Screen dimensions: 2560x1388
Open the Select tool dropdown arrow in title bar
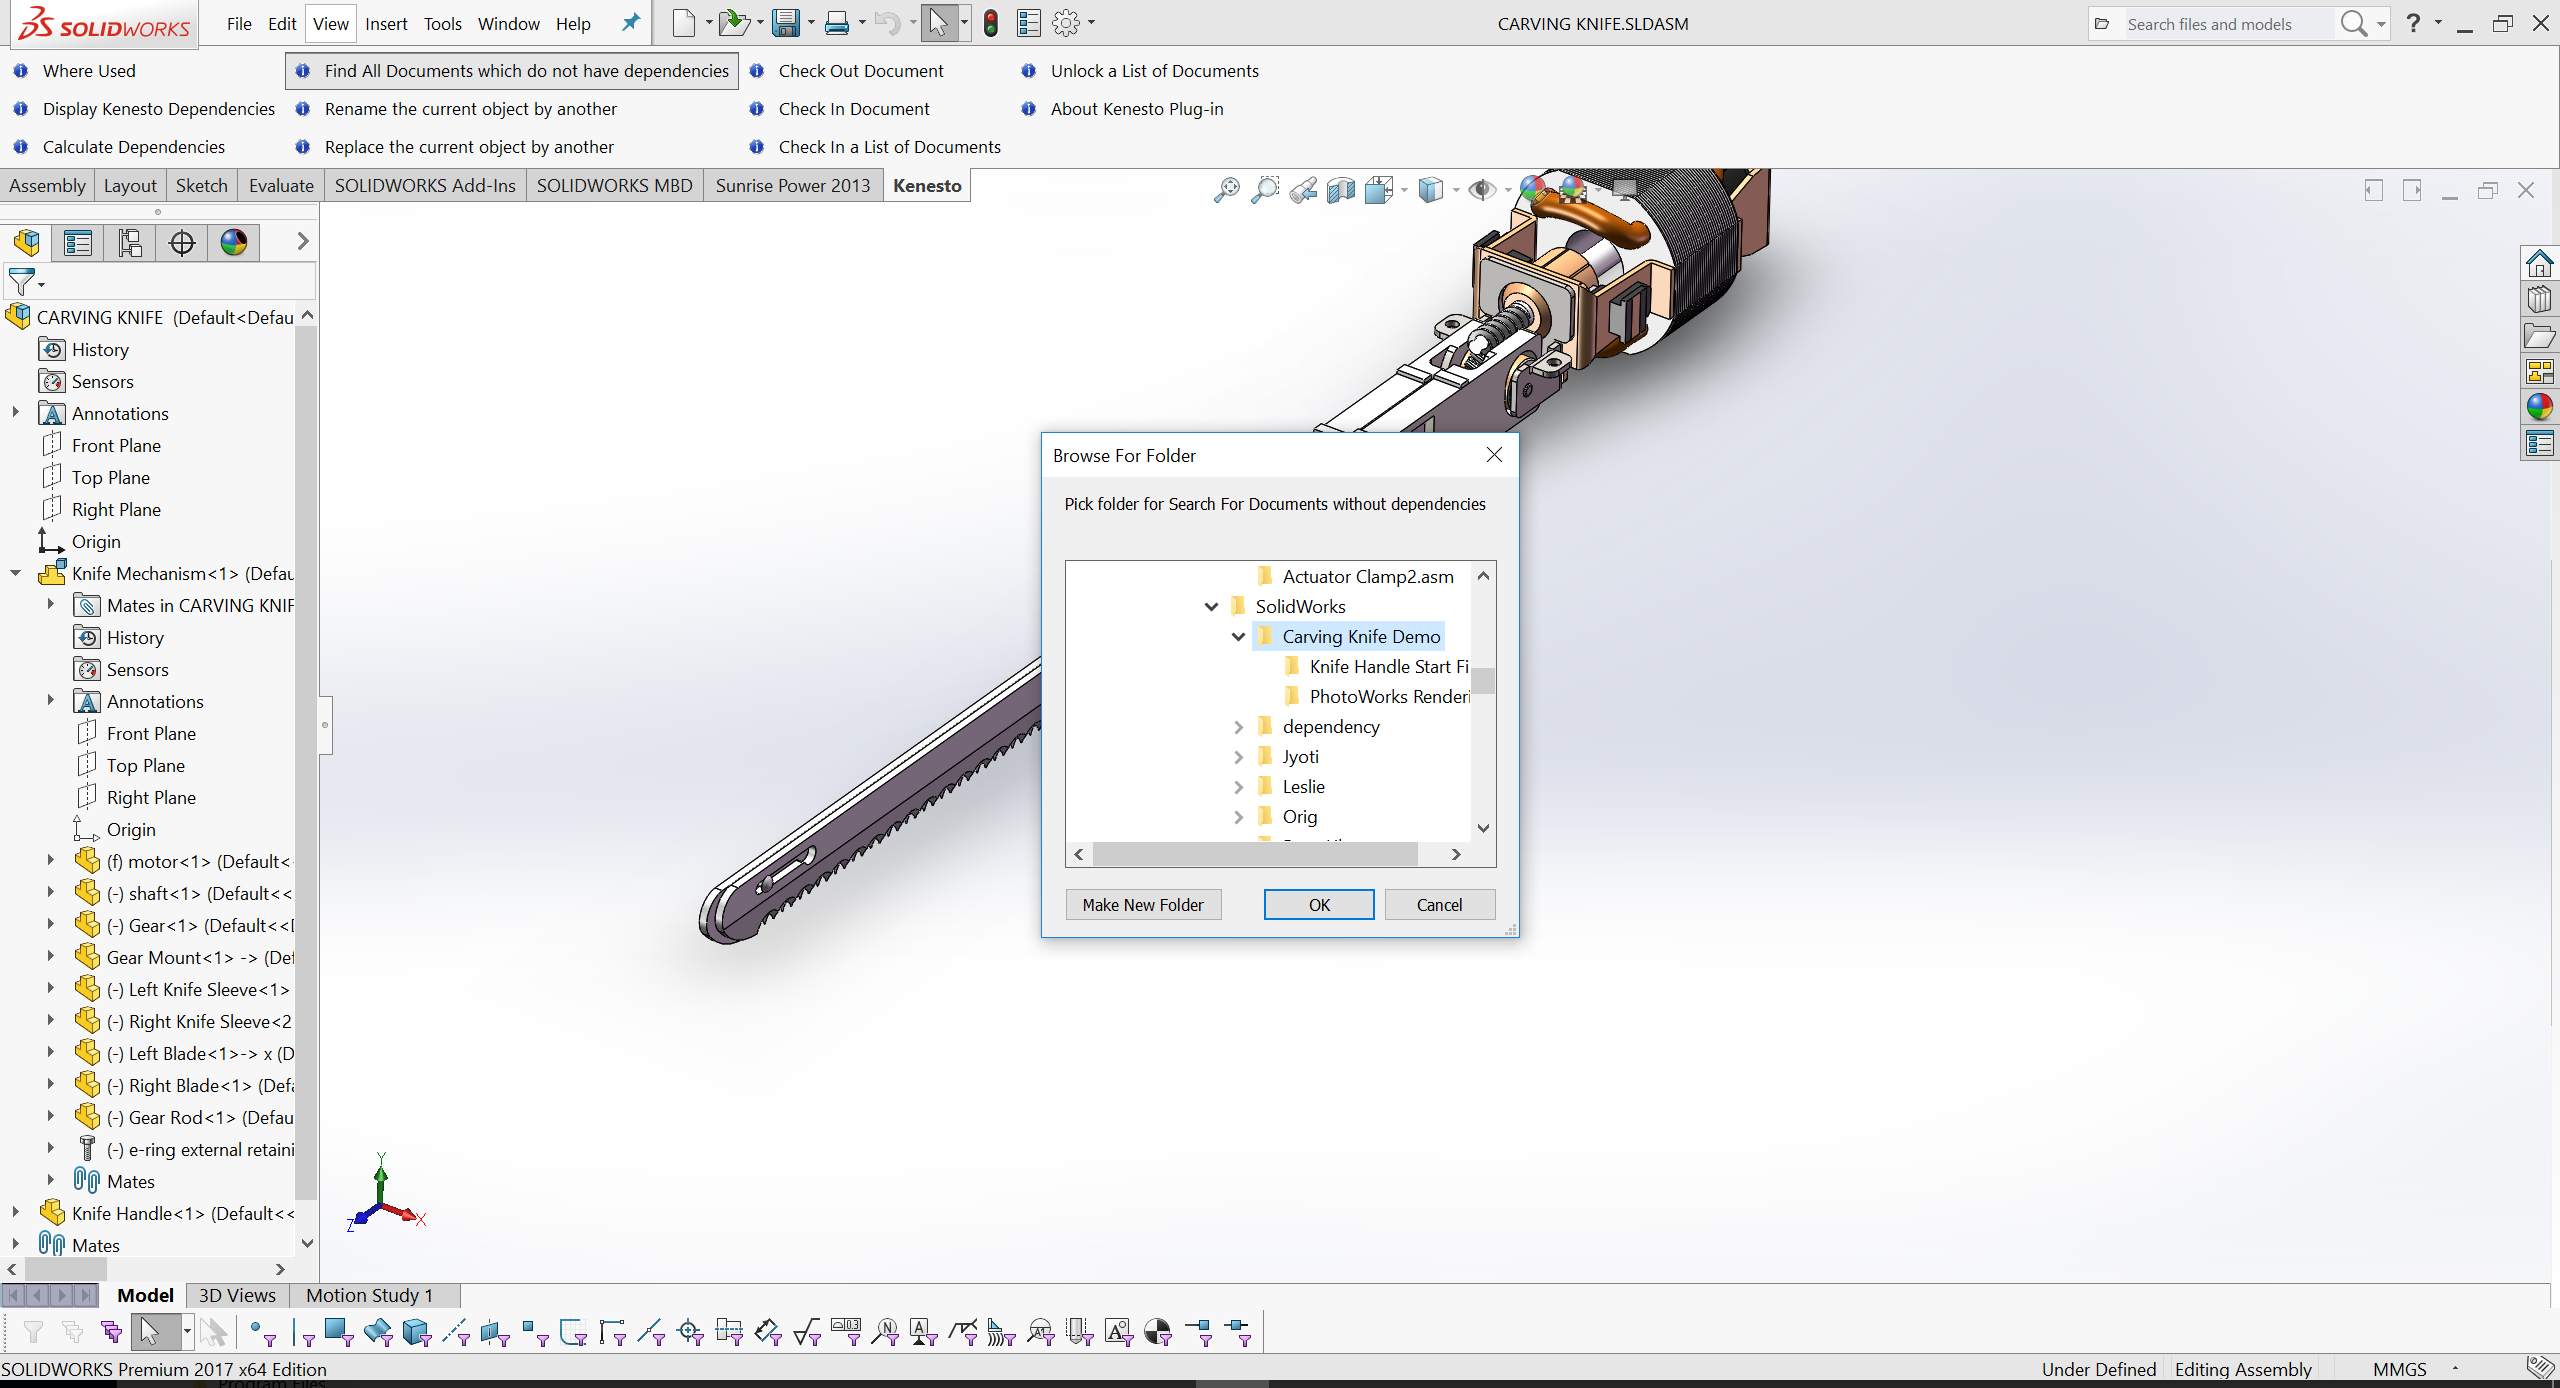click(964, 22)
